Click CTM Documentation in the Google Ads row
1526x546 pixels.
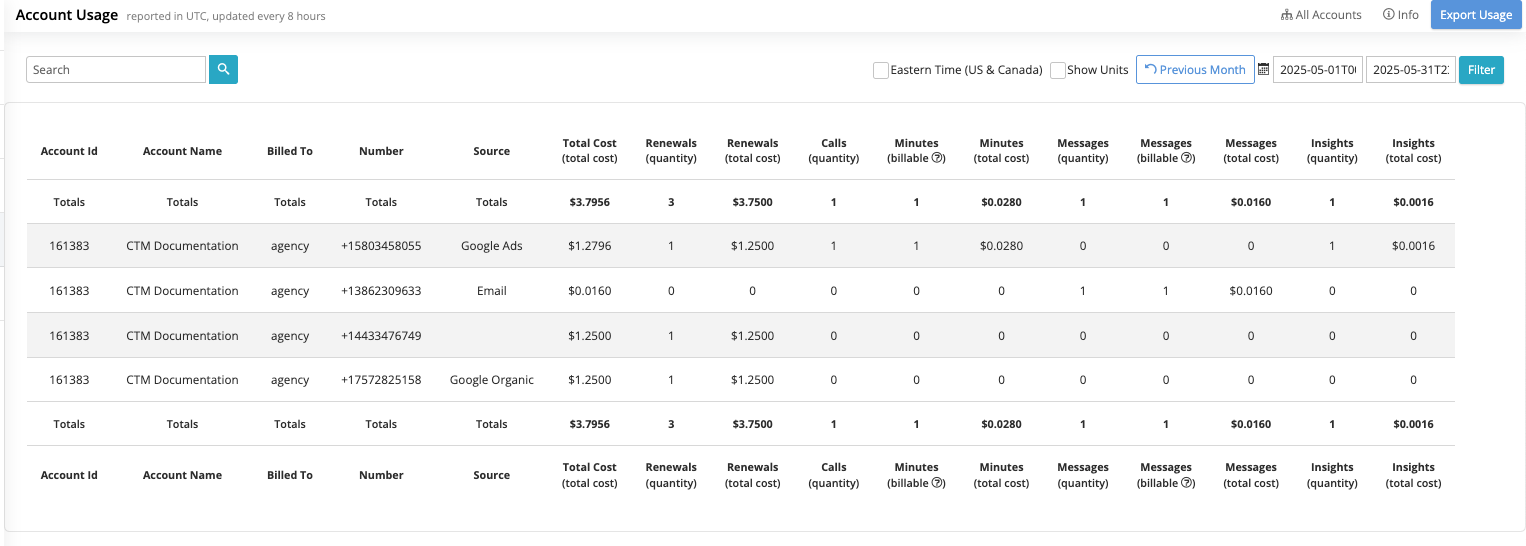tap(182, 246)
